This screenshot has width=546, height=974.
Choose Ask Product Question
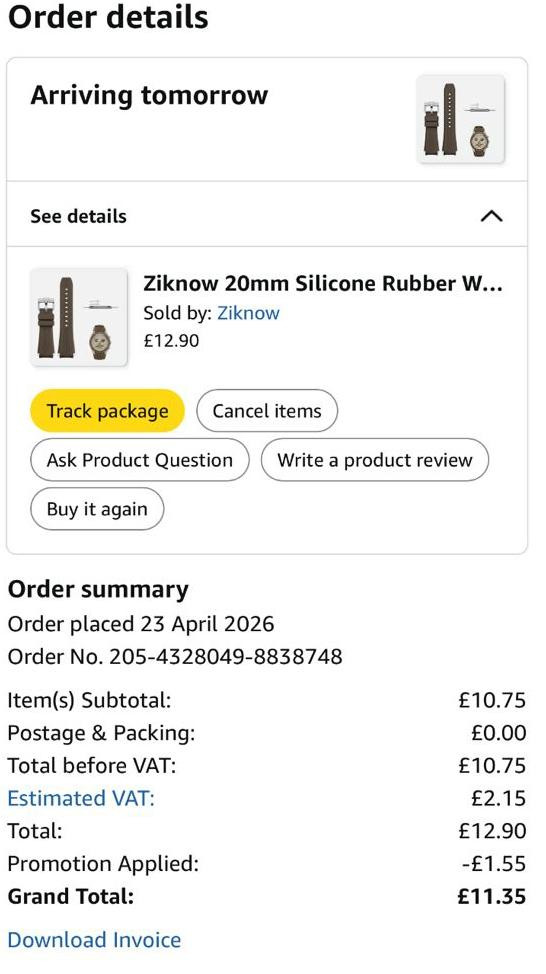140,460
